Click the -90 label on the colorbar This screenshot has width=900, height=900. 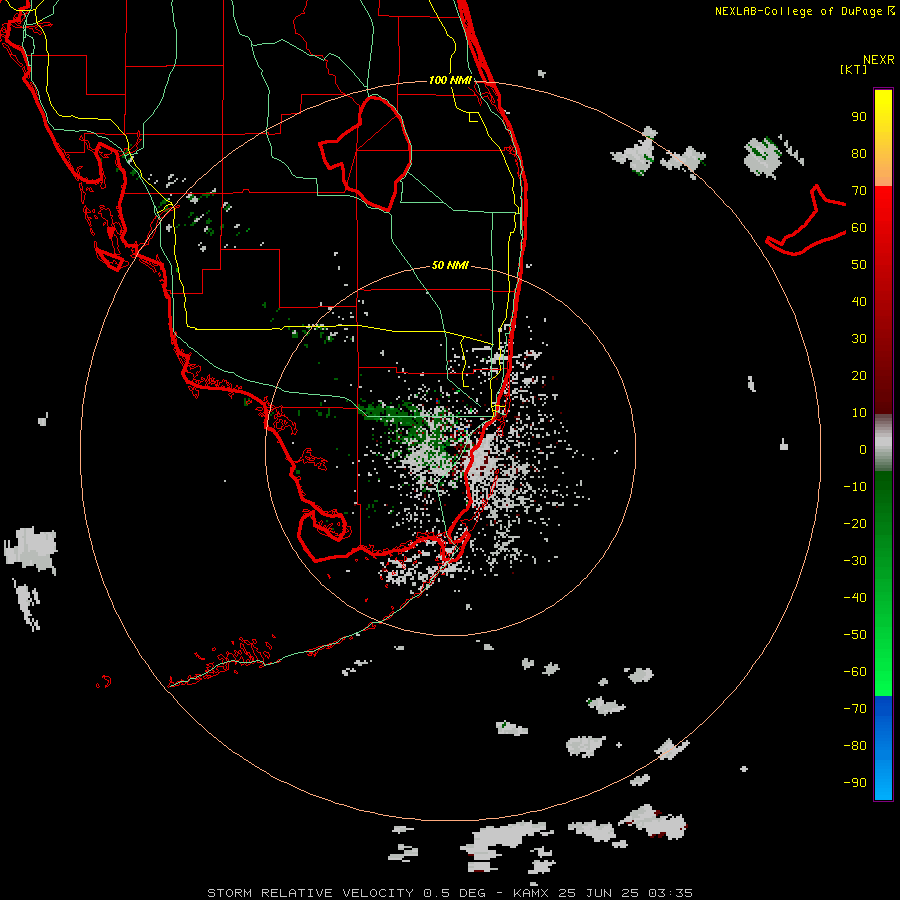(855, 782)
